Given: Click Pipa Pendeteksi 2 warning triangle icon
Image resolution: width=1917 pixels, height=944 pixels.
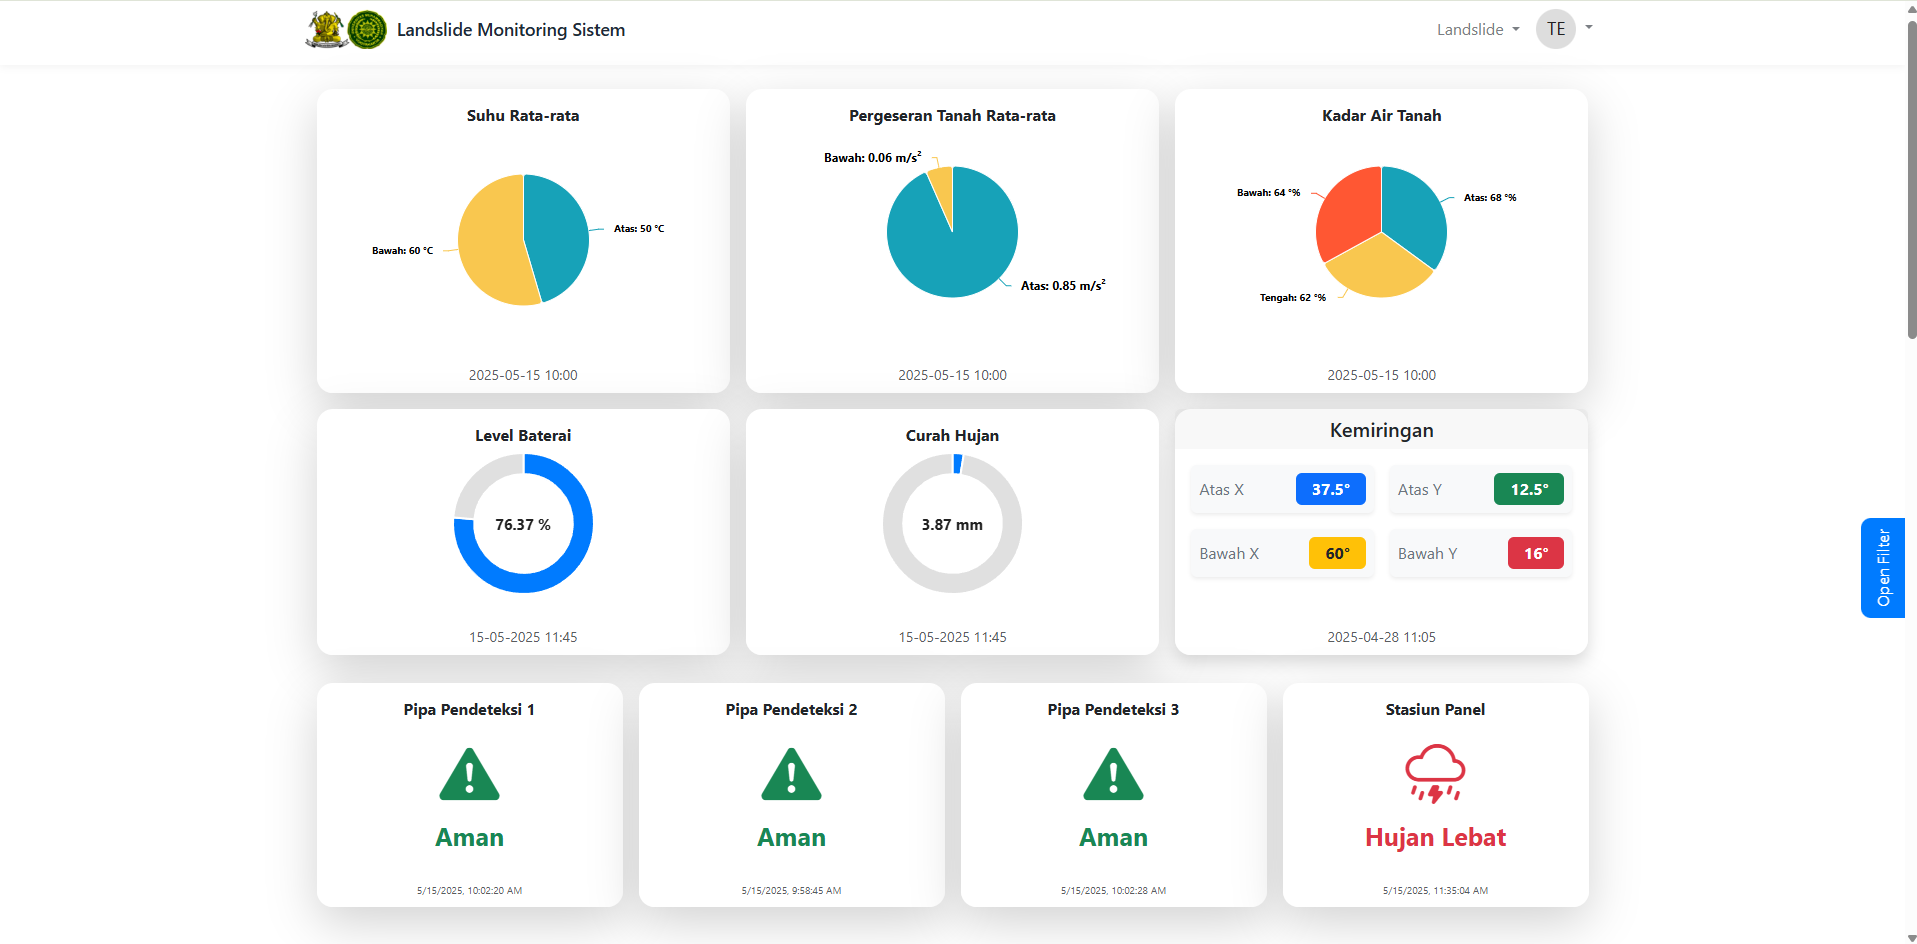Looking at the screenshot, I should tap(791, 775).
